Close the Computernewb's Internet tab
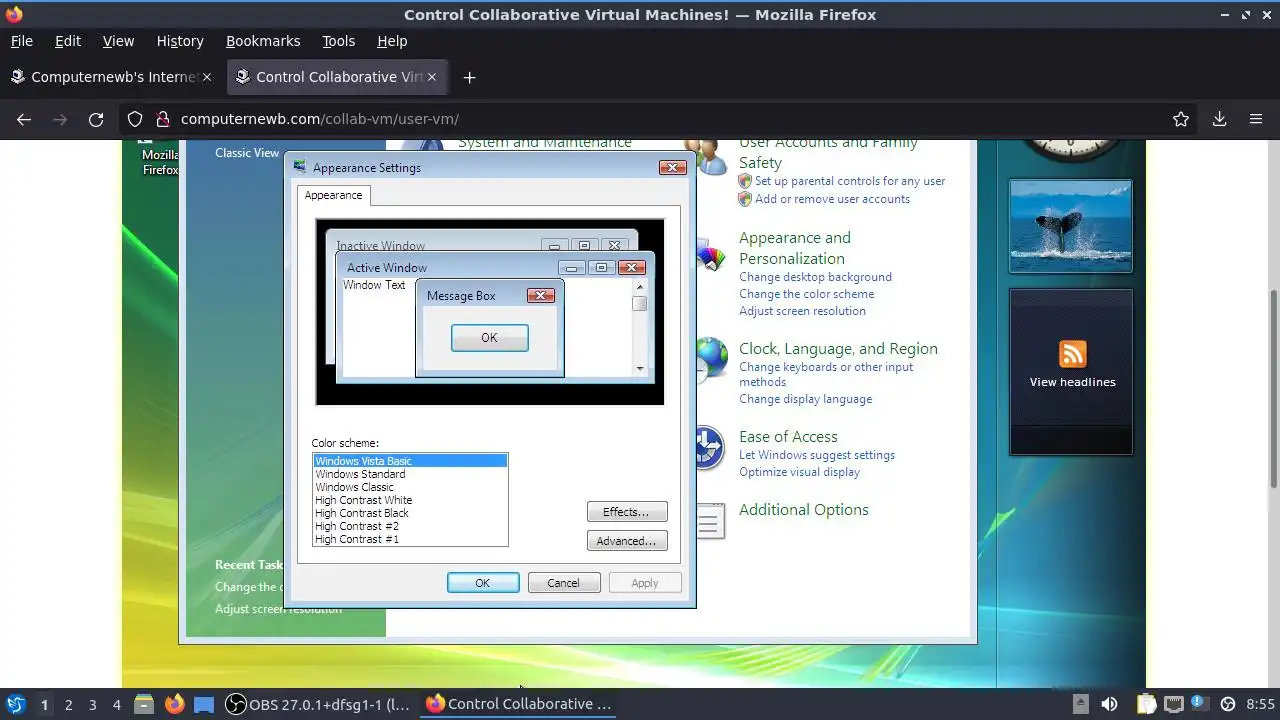 pyautogui.click(x=207, y=77)
